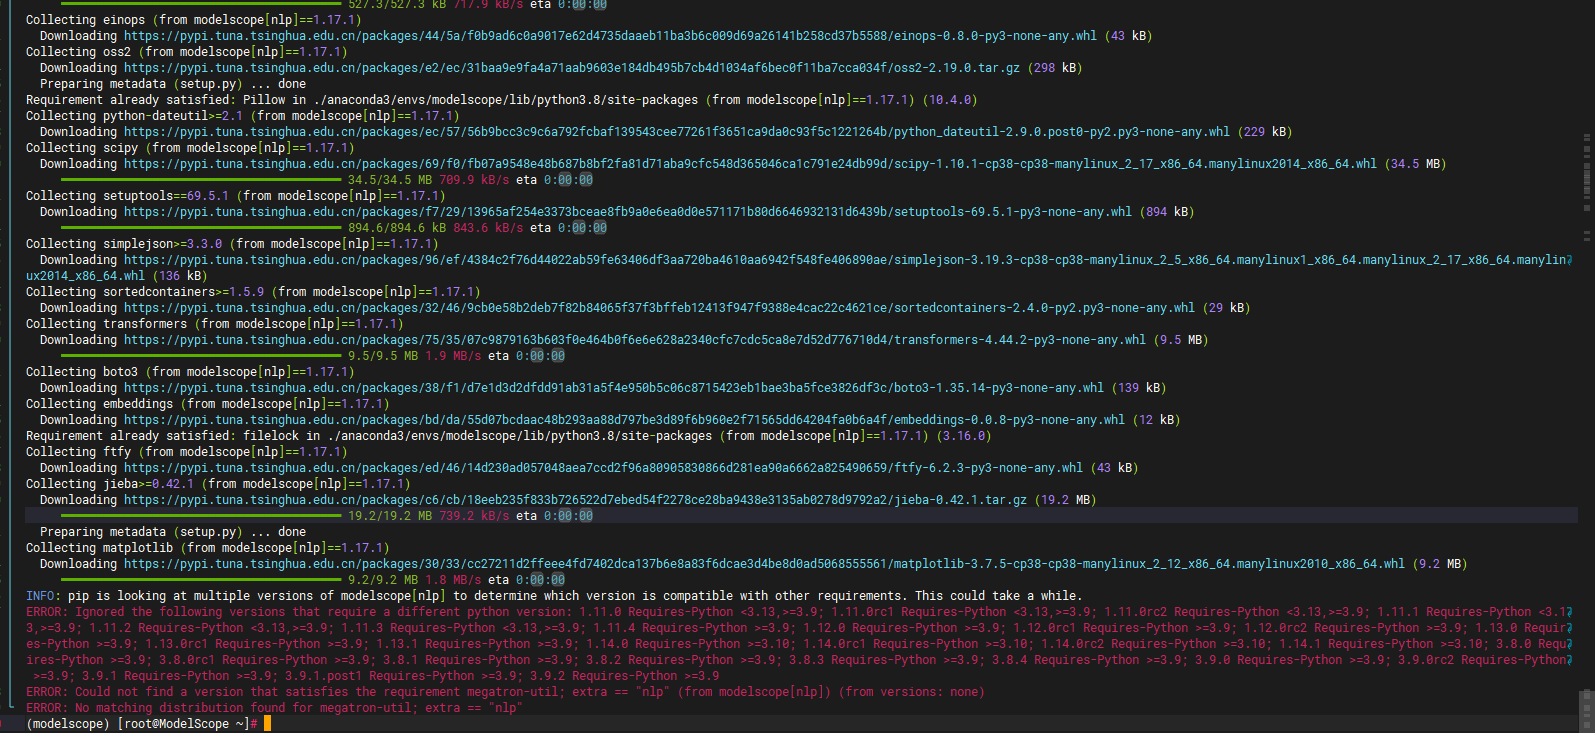
Task: Click the einops package download URL
Action: (610, 36)
